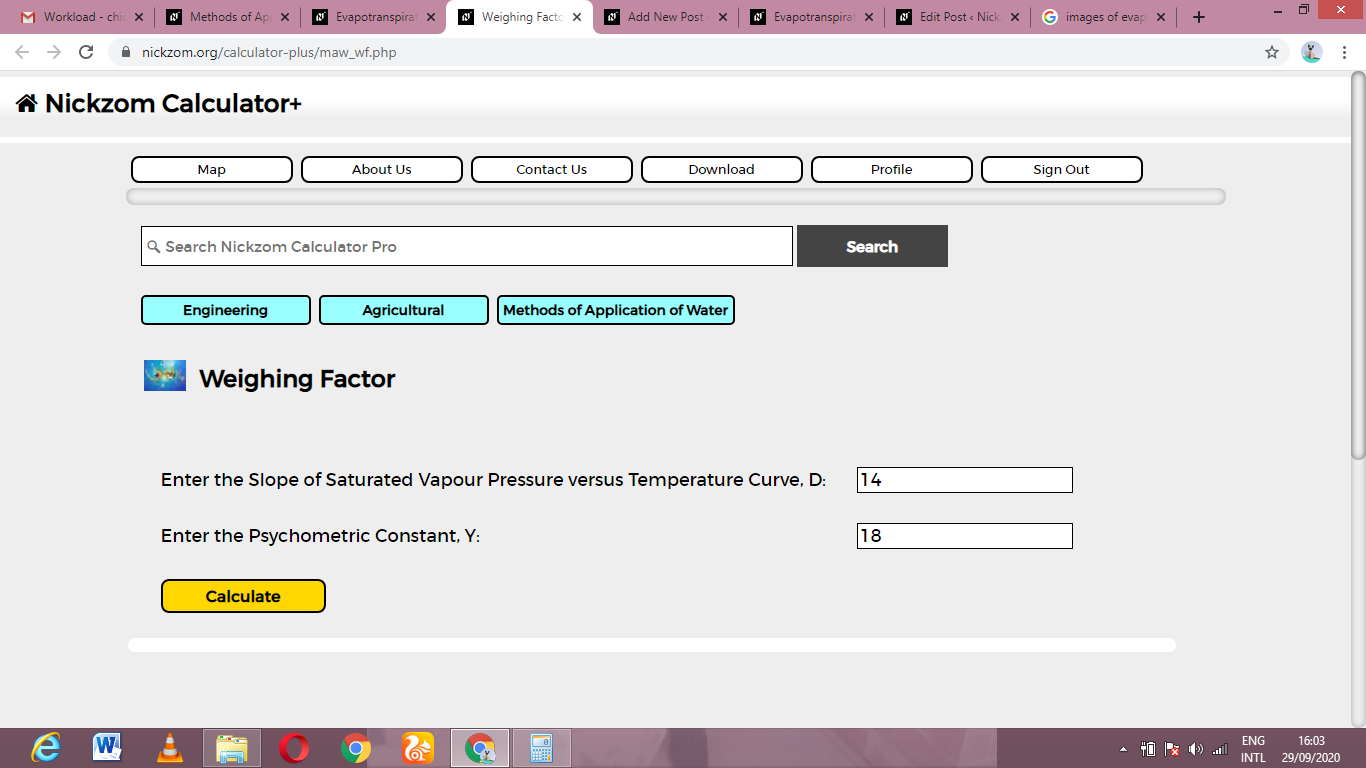Open Opera browser from the taskbar
The image size is (1366, 768).
[x=294, y=748]
